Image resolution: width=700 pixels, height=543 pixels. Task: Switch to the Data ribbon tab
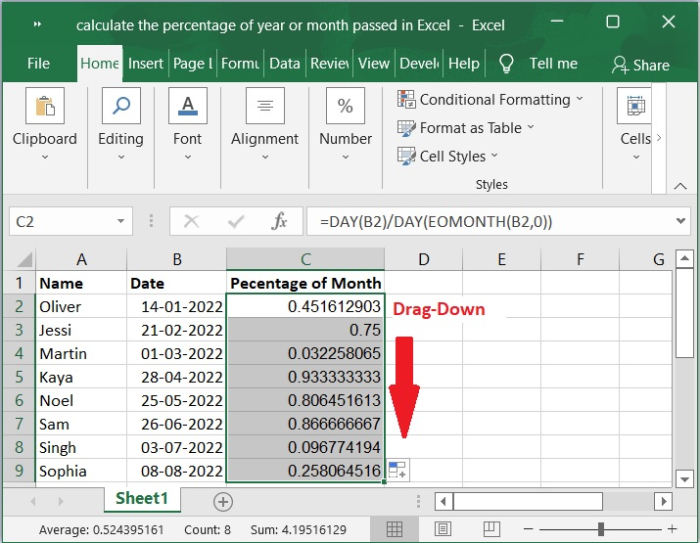pyautogui.click(x=284, y=63)
